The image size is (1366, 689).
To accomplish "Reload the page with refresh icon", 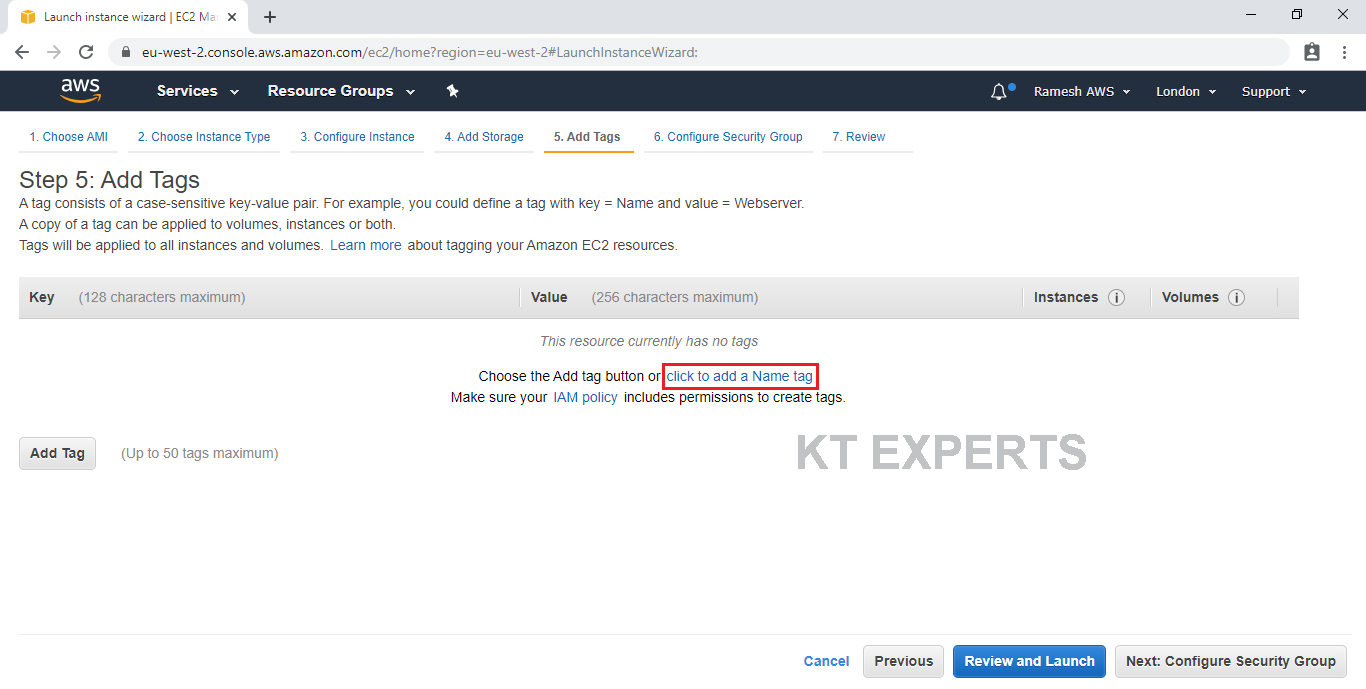I will [86, 52].
